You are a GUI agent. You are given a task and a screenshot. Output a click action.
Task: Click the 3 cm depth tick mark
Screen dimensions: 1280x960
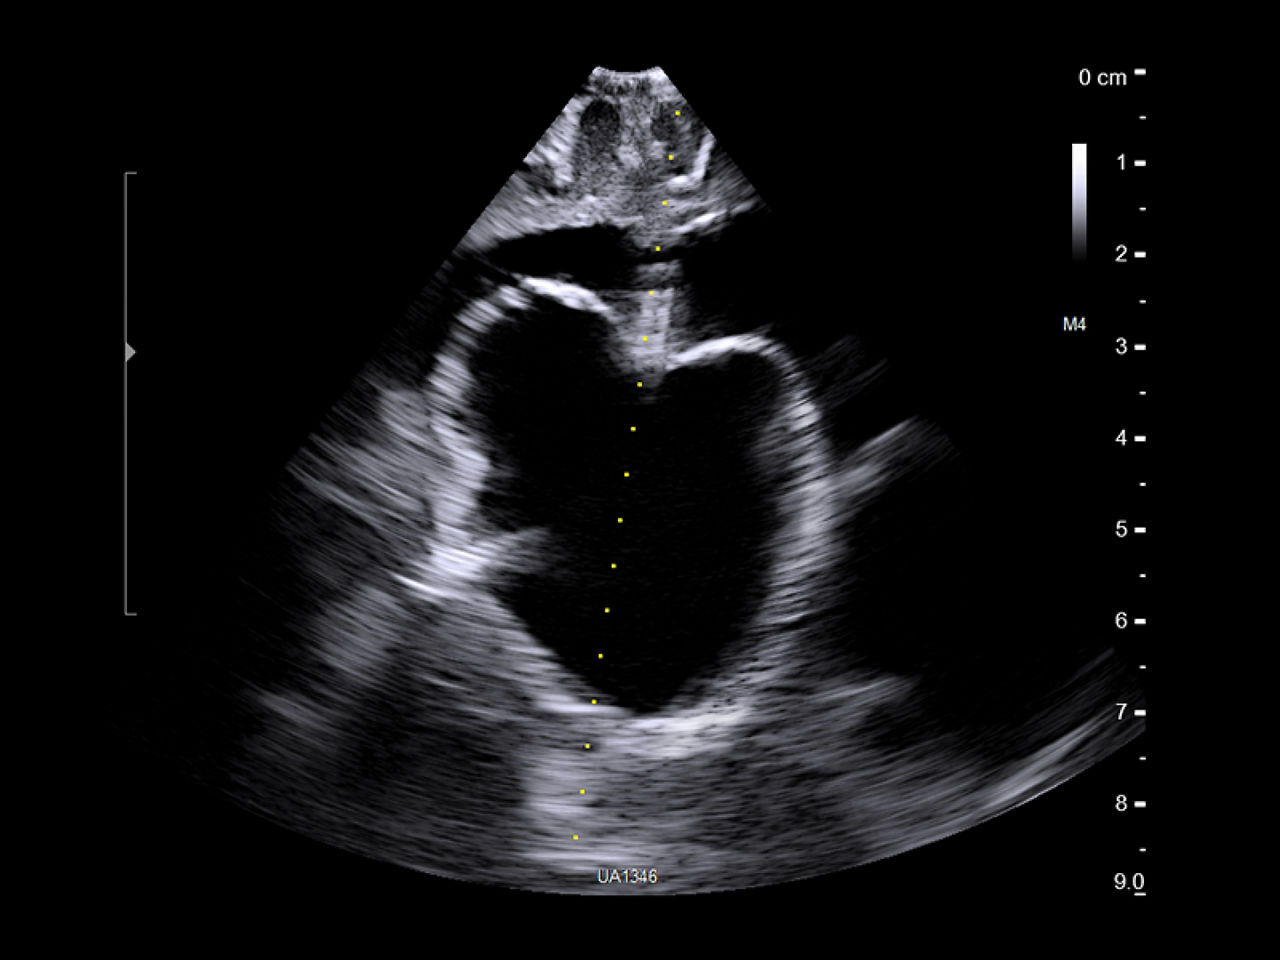point(1139,345)
